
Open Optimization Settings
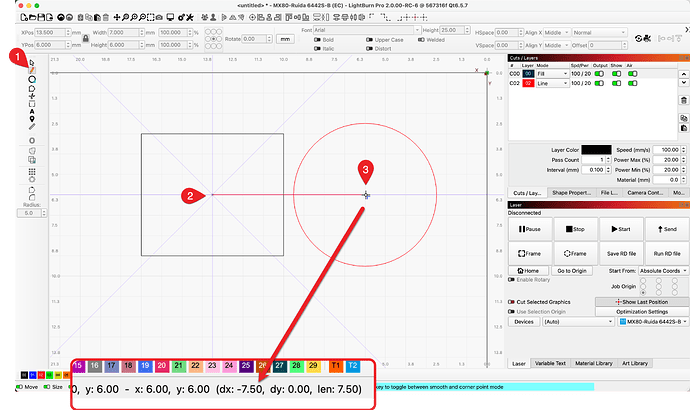tap(642, 311)
